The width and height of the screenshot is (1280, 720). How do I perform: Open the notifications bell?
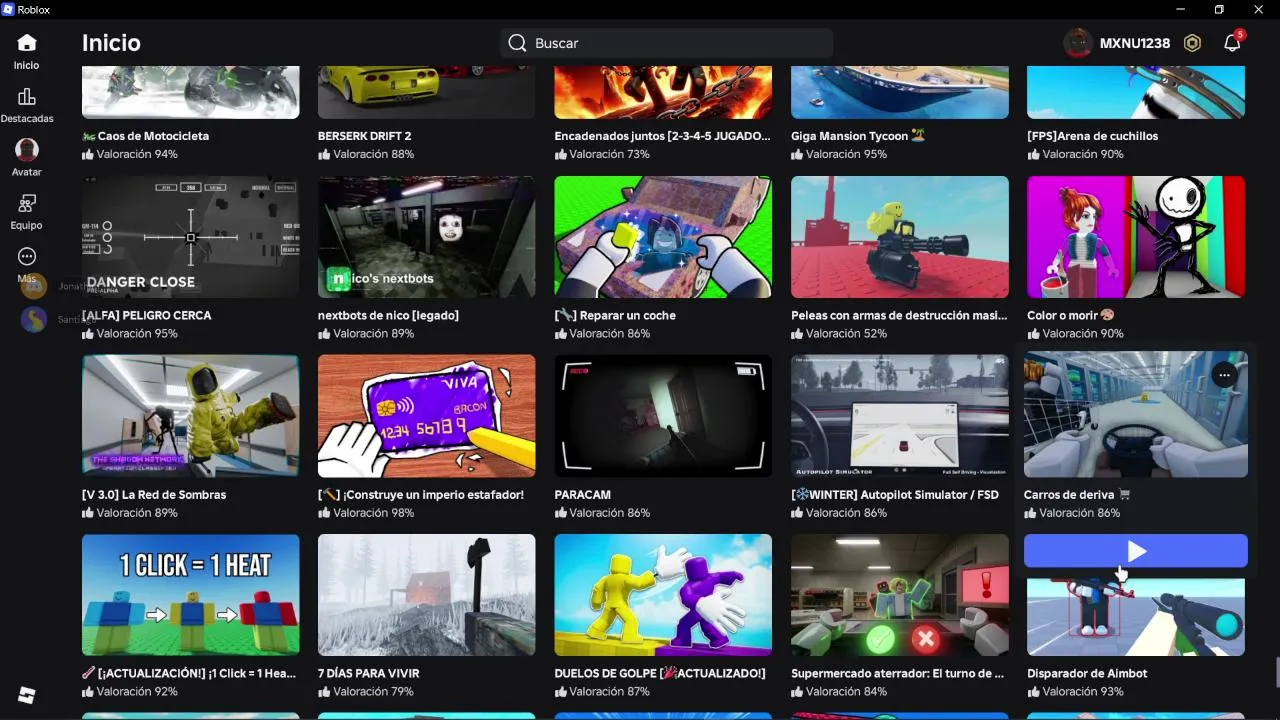coord(1232,43)
